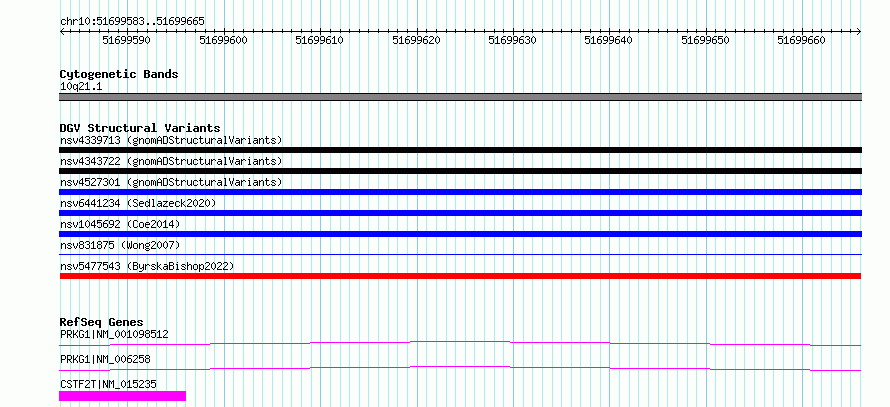Click the thin blue line for nsv831875
Image resolution: width=890 pixels, height=407 pixels.
point(460,254)
